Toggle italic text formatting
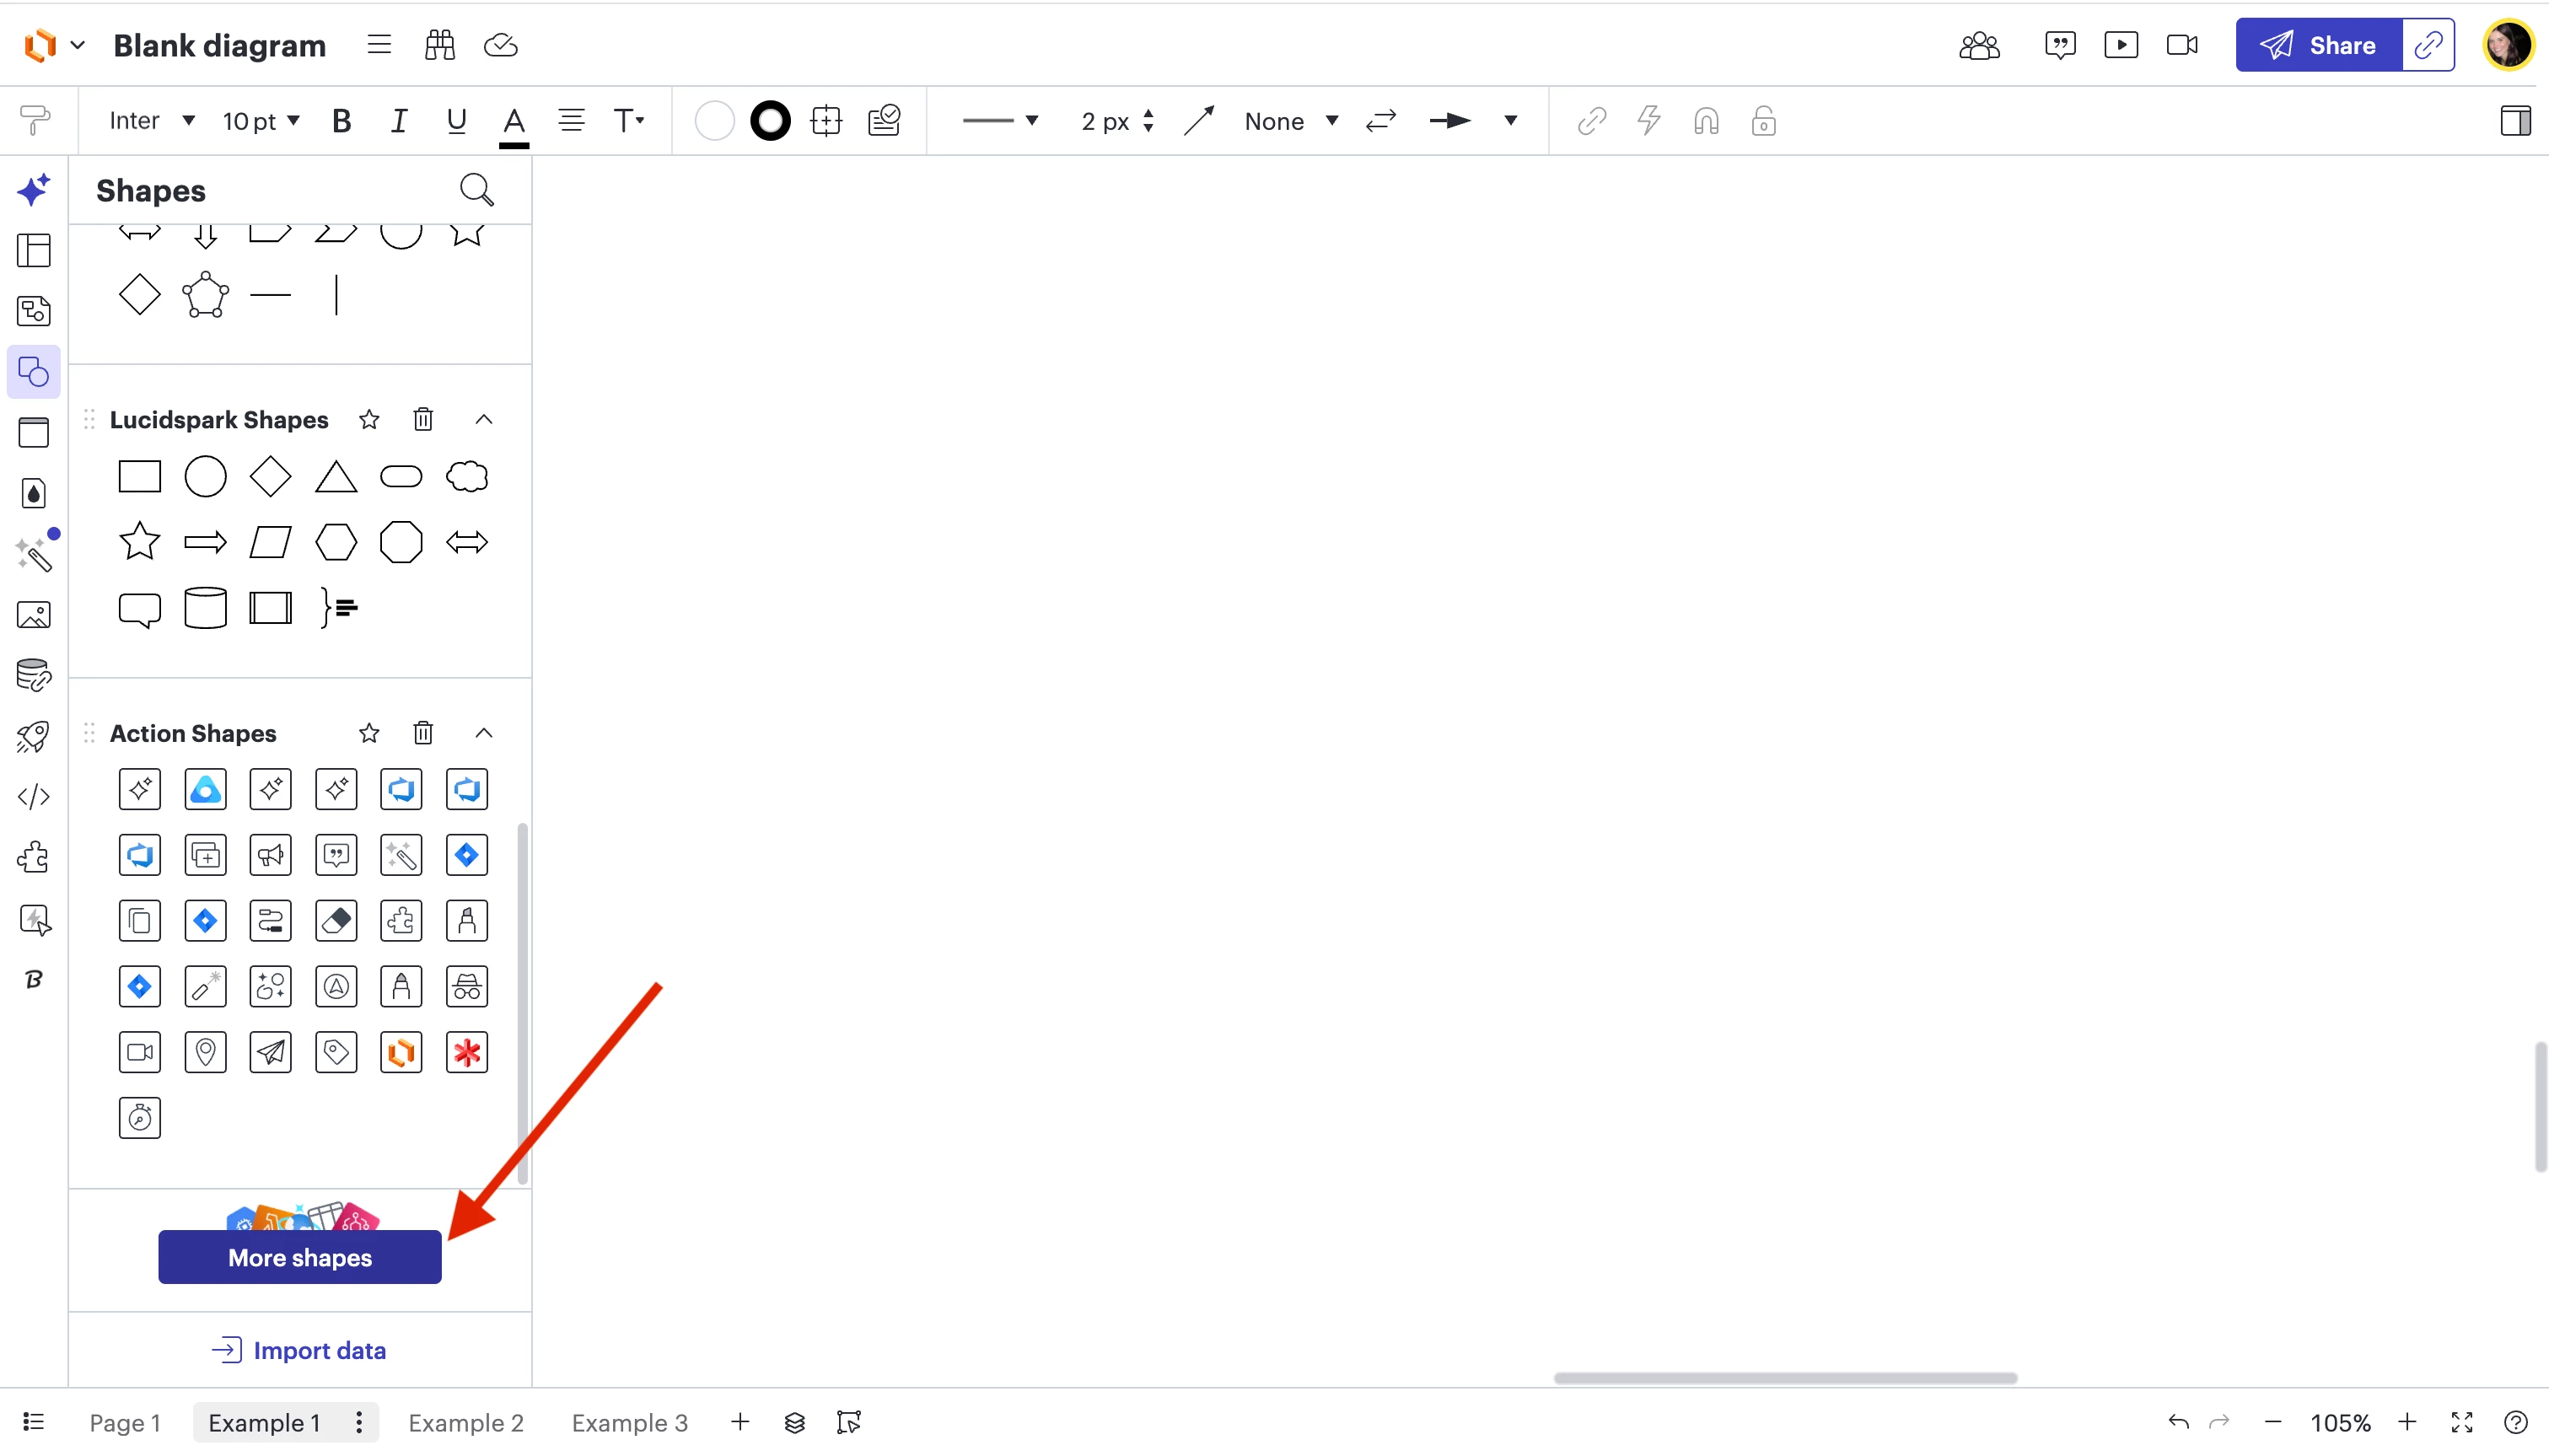The height and width of the screenshot is (1456, 2549). (398, 121)
